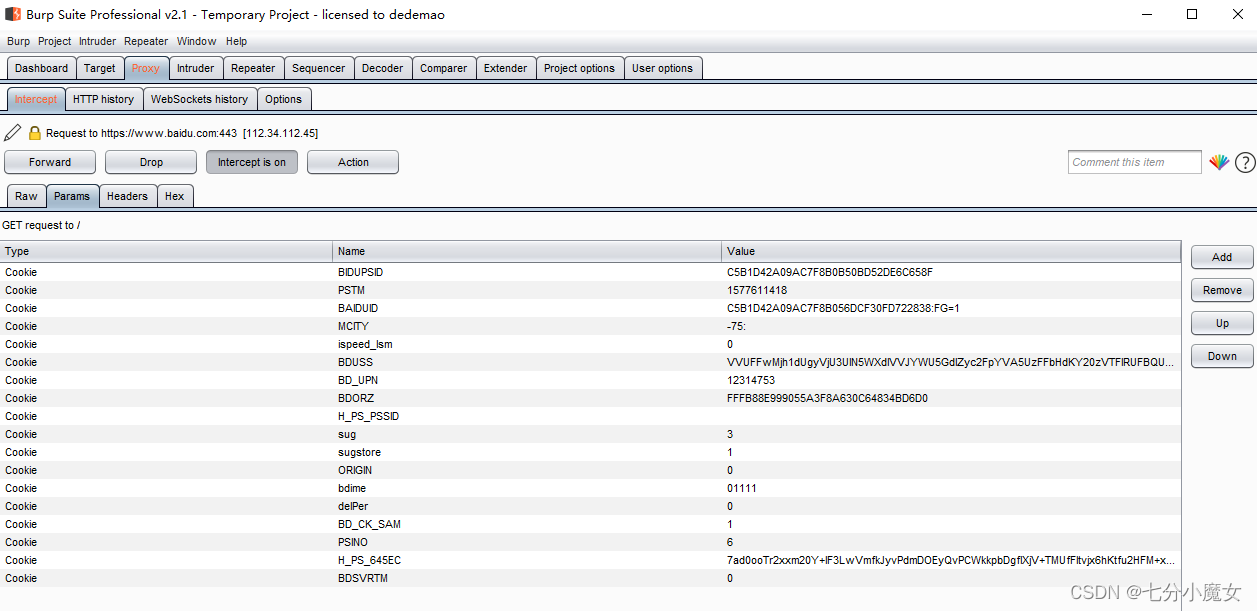This screenshot has width=1257, height=611.
Task: Select the H_PS_PSSID cookie name
Action: click(368, 416)
